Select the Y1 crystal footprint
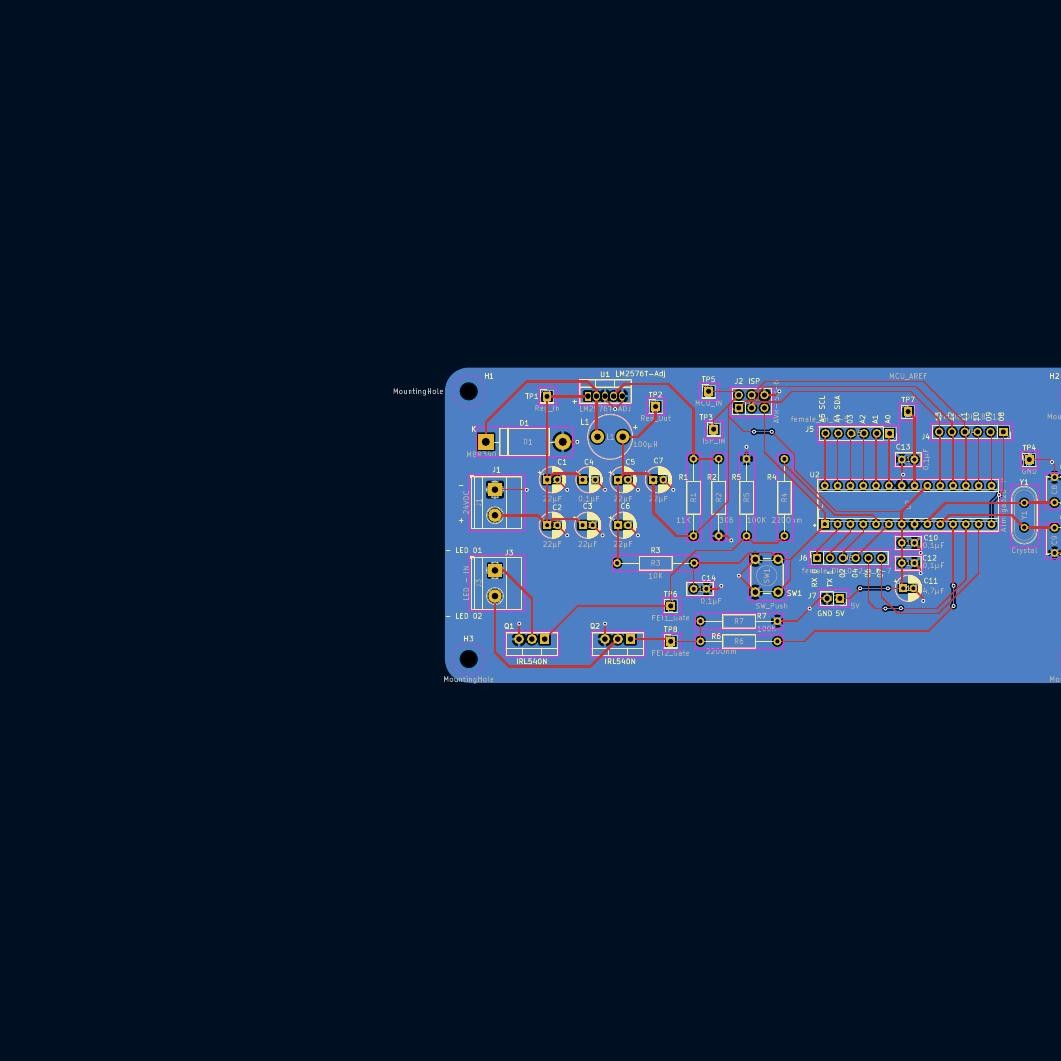The width and height of the screenshot is (1061, 1061). [1024, 515]
